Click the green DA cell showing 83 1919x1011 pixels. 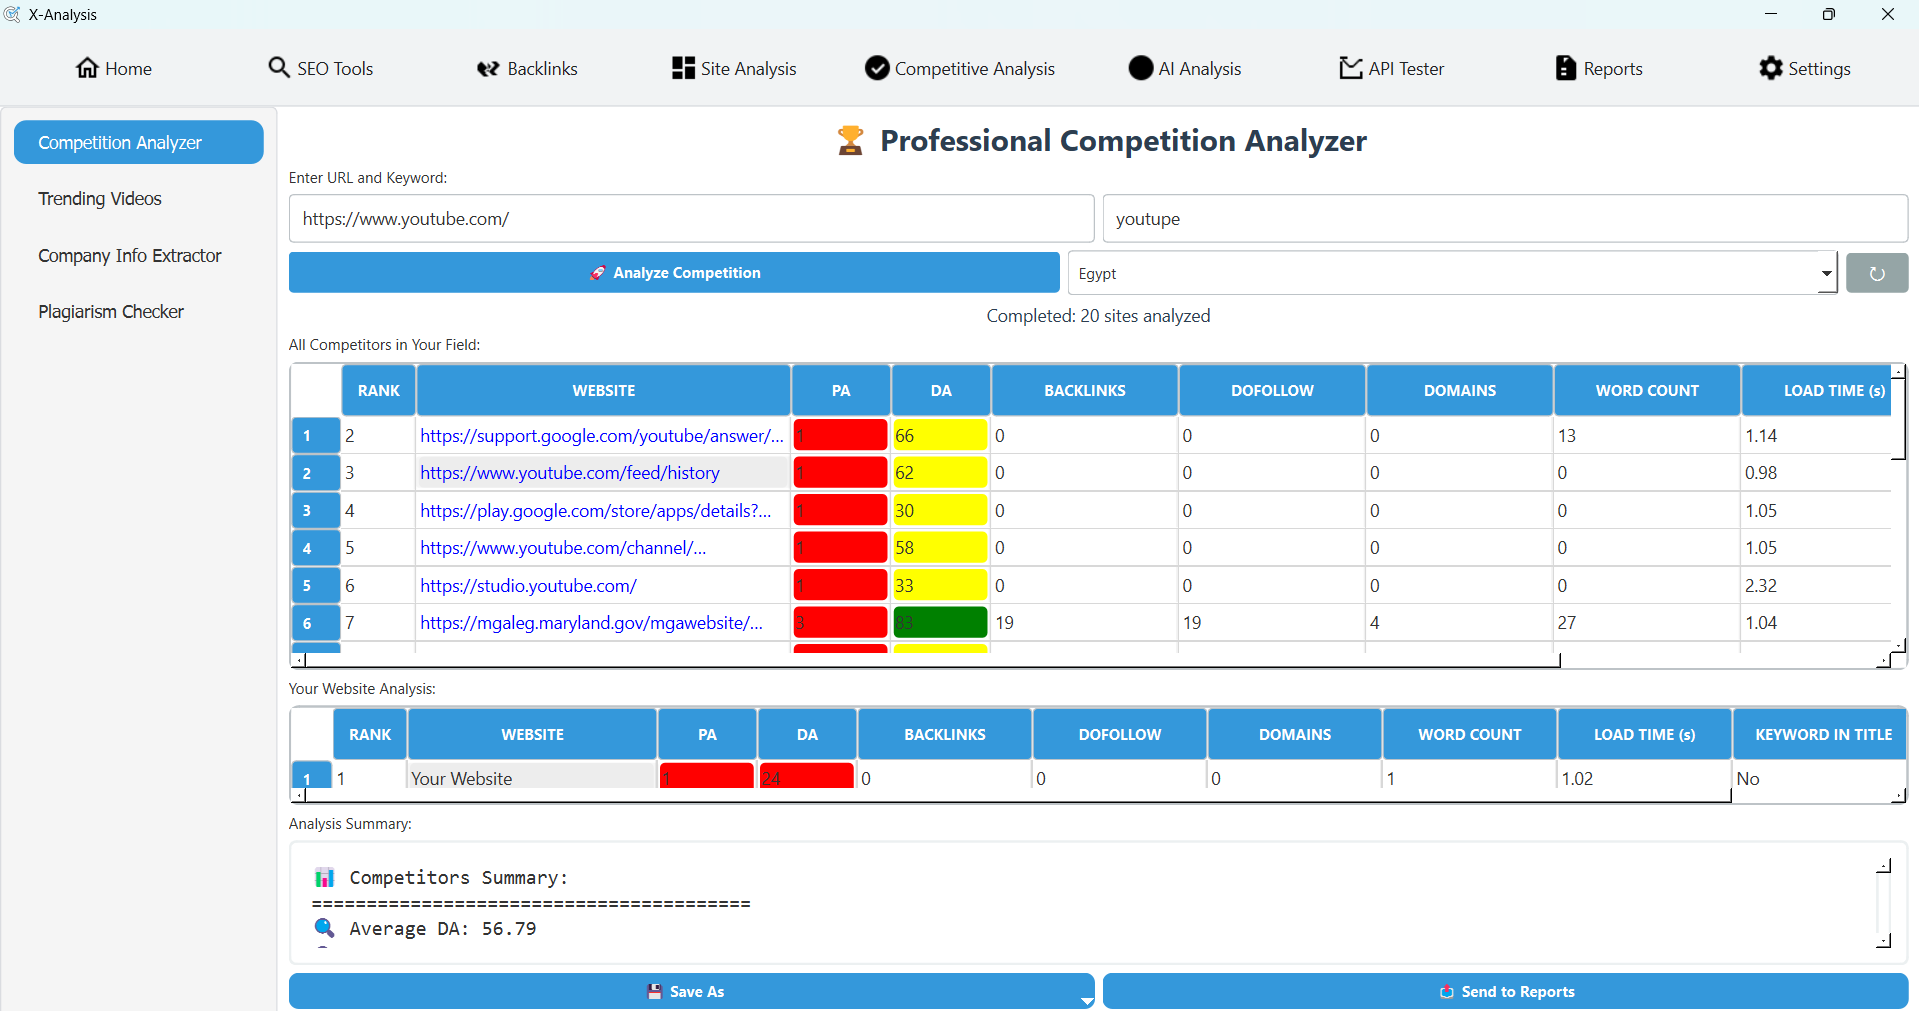[941, 623]
